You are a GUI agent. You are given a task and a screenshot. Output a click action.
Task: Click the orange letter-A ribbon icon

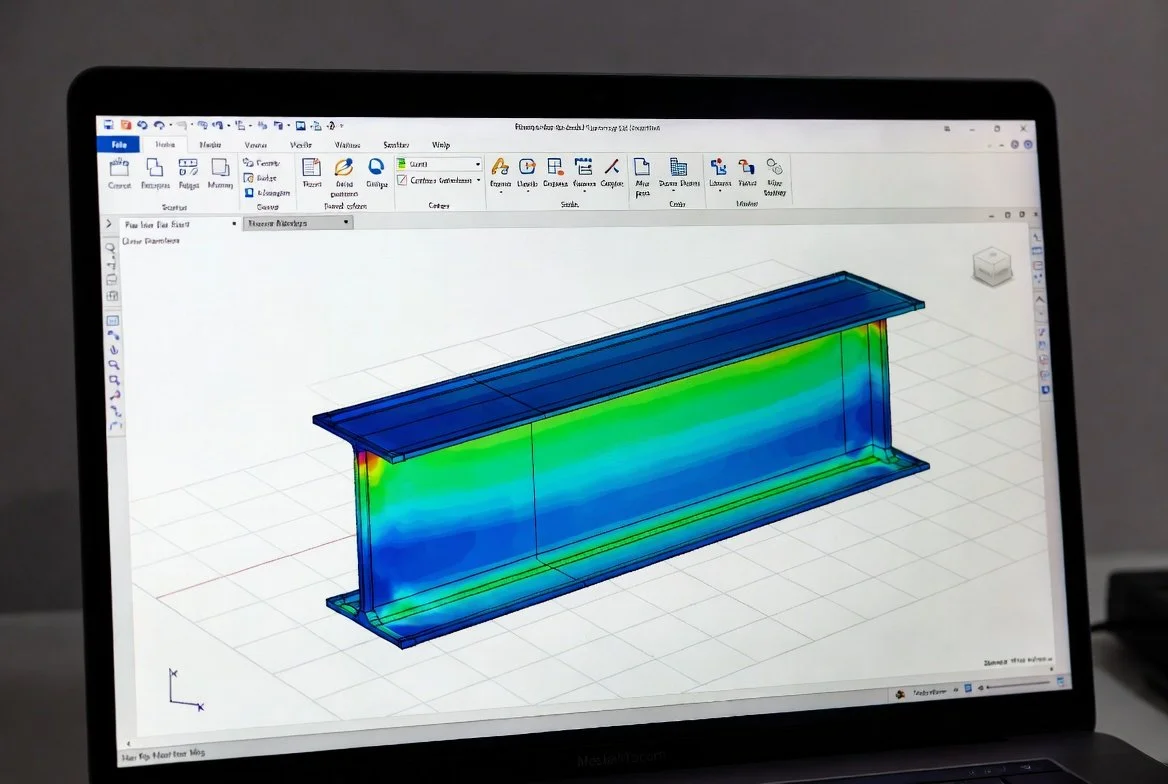tap(500, 166)
